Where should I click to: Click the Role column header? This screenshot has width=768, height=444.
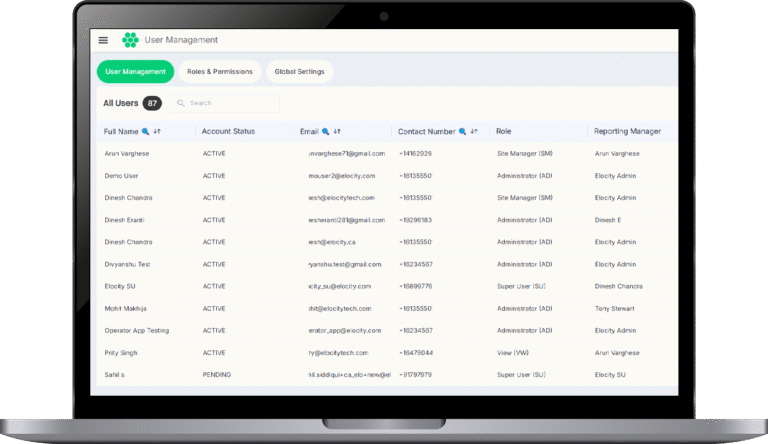click(504, 131)
